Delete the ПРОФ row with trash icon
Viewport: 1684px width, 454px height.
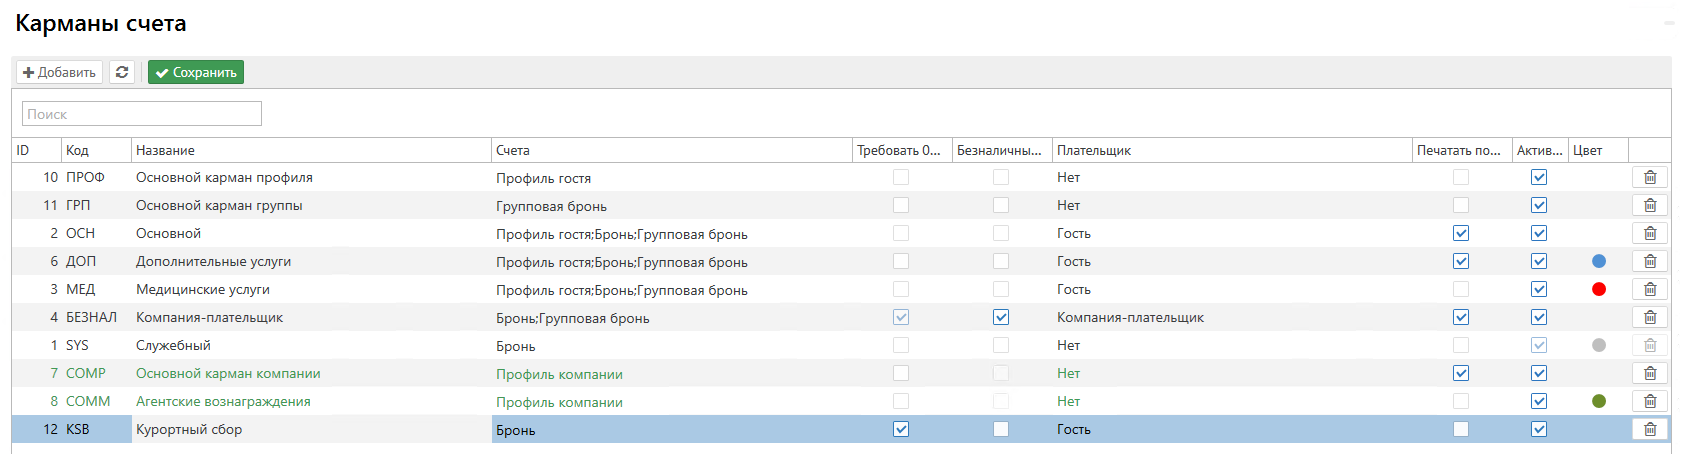pyautogui.click(x=1650, y=177)
